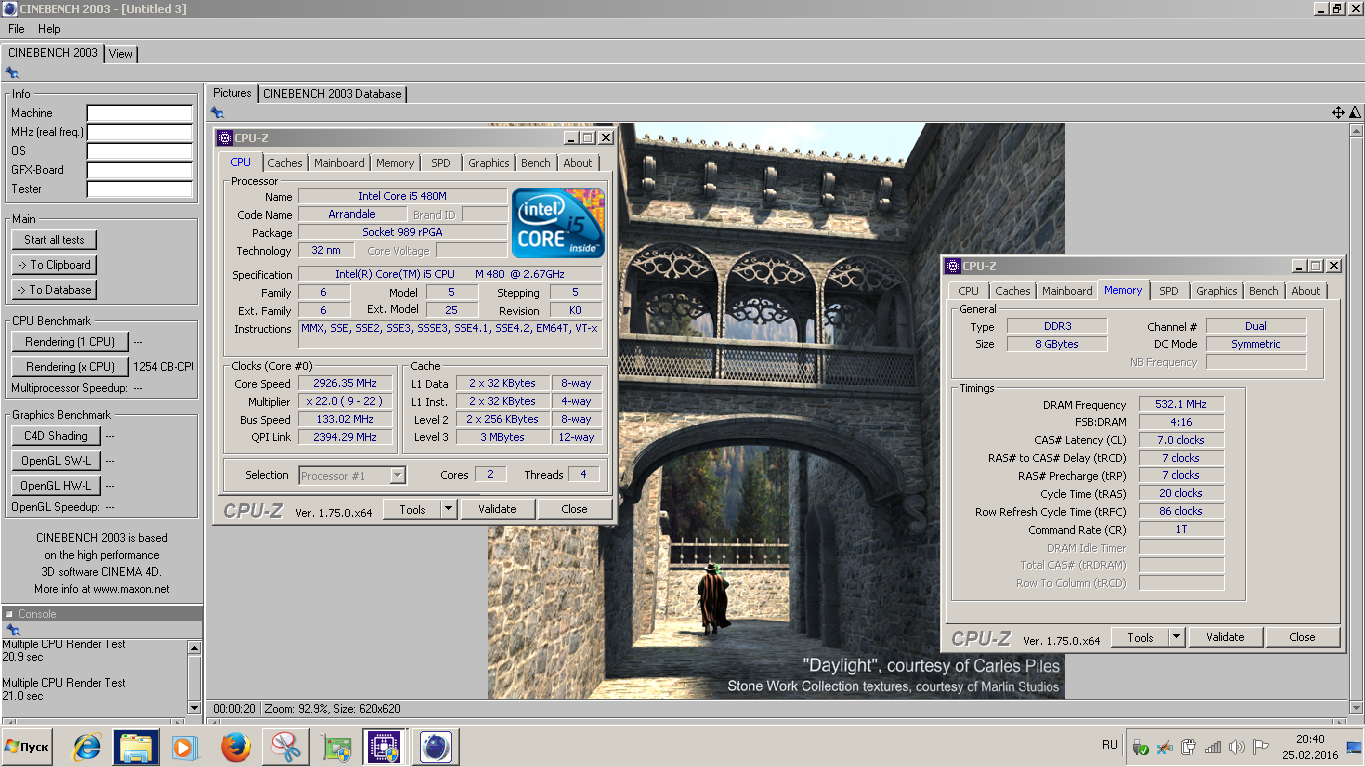1365x767 pixels.
Task: Open the Action Center flag icon
Action: [1261, 747]
